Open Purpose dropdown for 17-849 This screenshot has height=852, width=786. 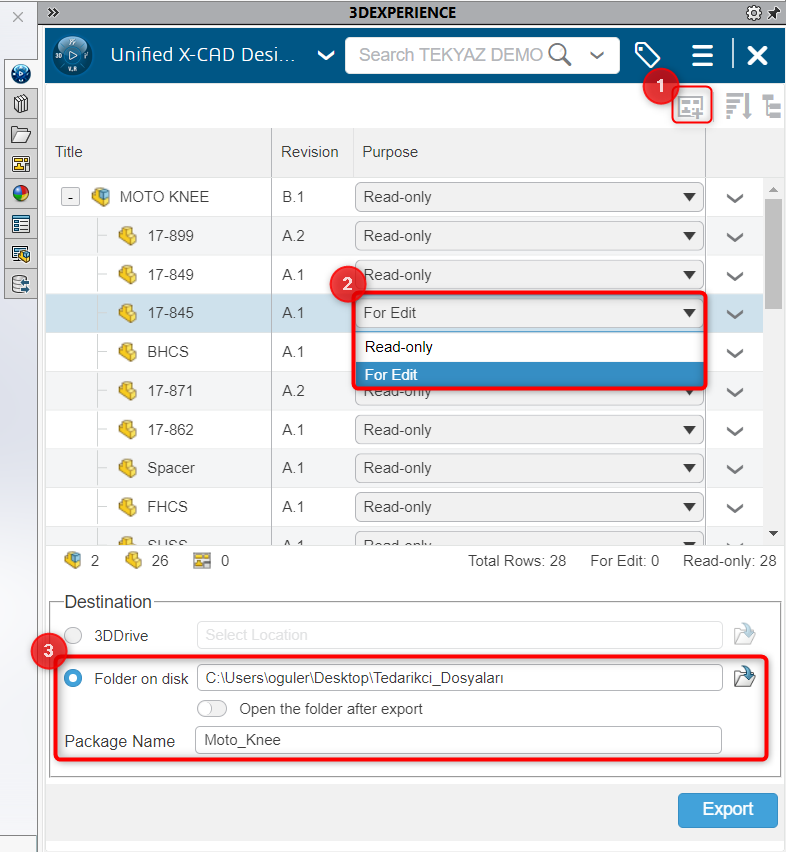pyautogui.click(x=529, y=274)
